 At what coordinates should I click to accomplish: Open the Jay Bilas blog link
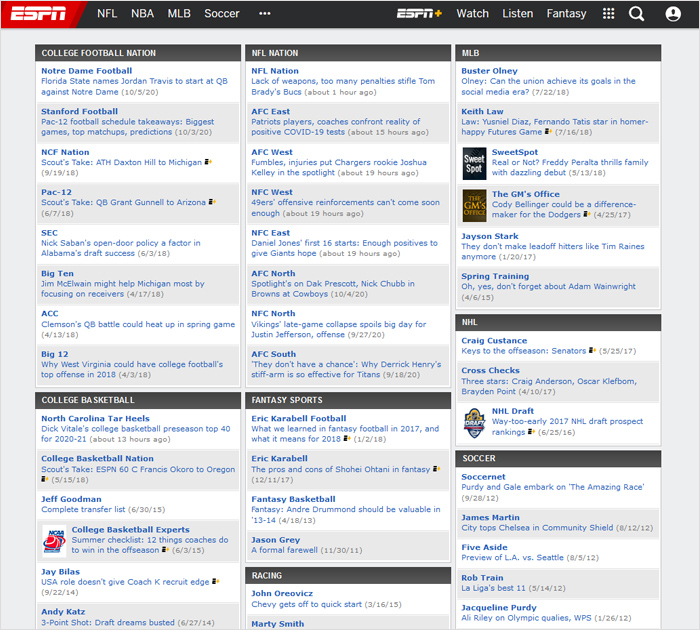pos(60,572)
